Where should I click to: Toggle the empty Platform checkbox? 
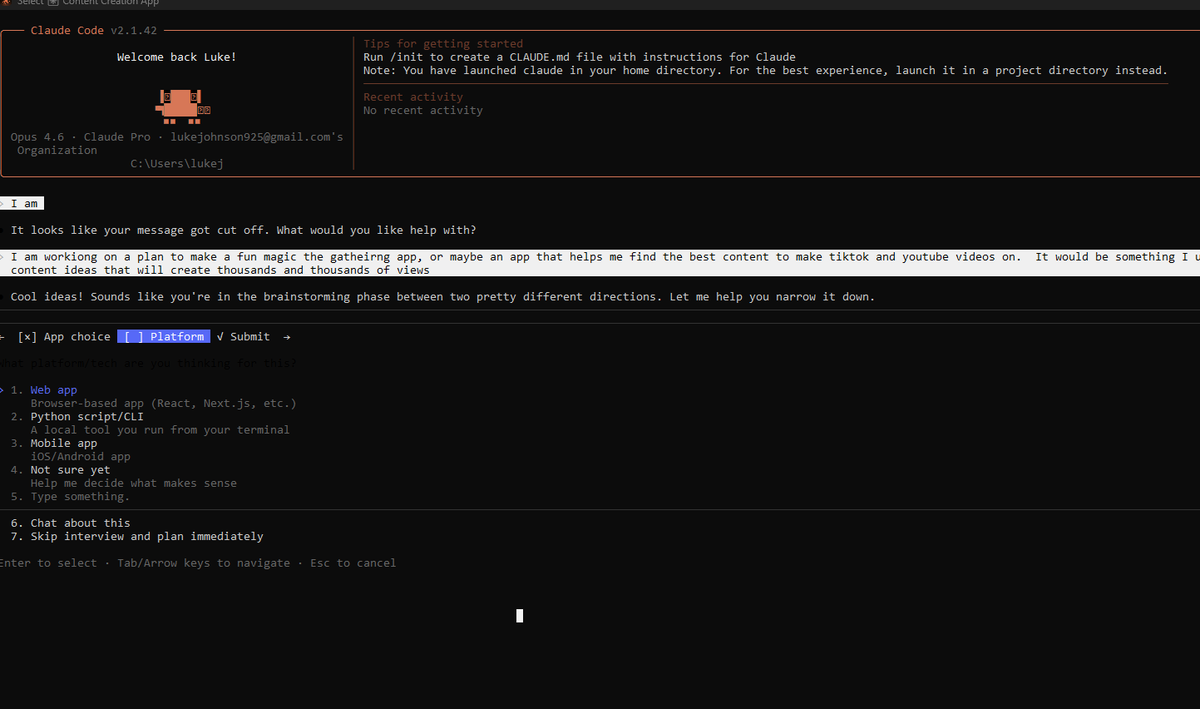click(134, 337)
